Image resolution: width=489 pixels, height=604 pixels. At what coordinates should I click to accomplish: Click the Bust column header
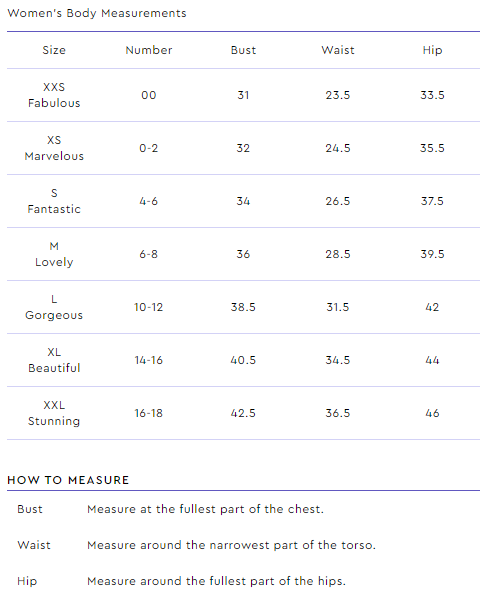(x=243, y=50)
